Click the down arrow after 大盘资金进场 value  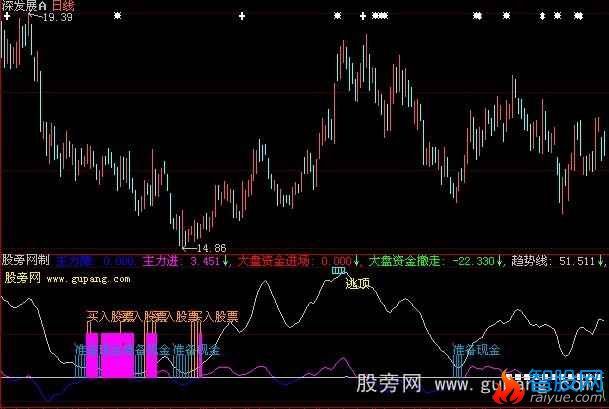(x=356, y=261)
